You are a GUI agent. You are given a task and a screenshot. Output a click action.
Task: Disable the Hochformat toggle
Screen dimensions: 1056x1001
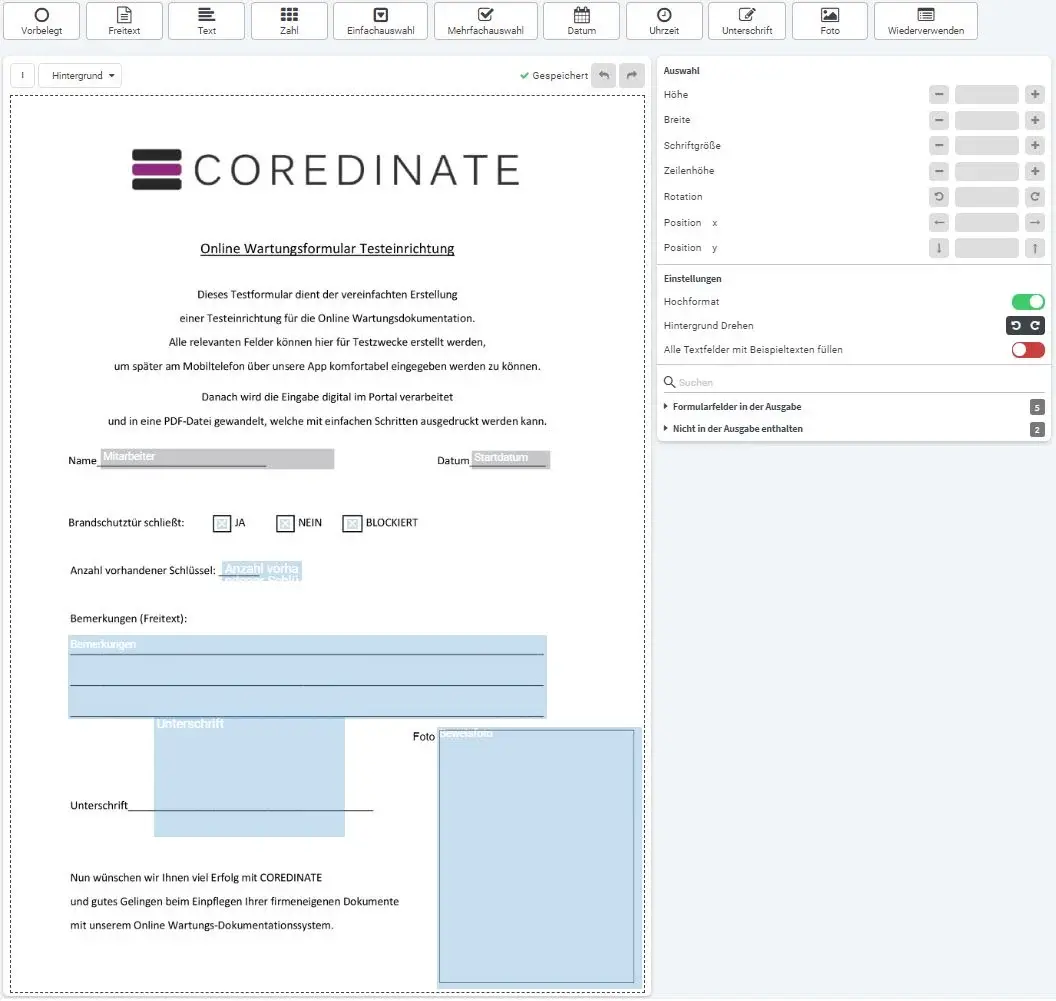click(1027, 301)
